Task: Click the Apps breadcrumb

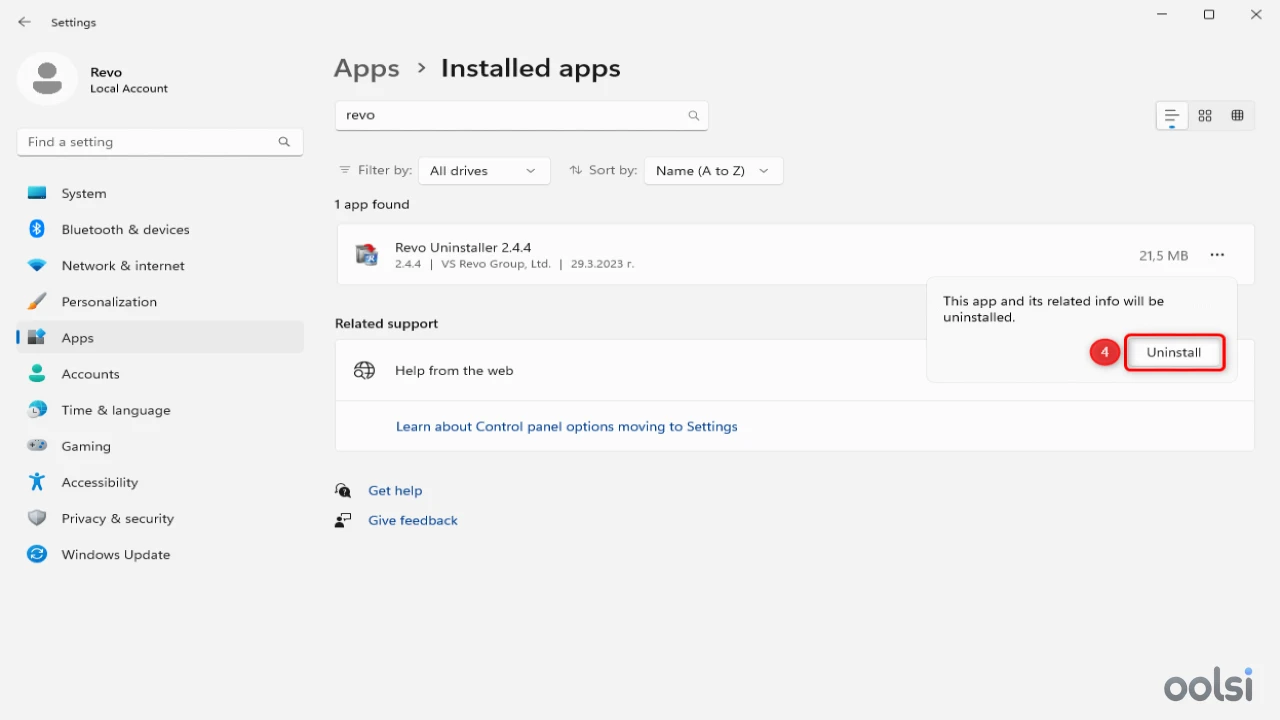Action: (367, 68)
